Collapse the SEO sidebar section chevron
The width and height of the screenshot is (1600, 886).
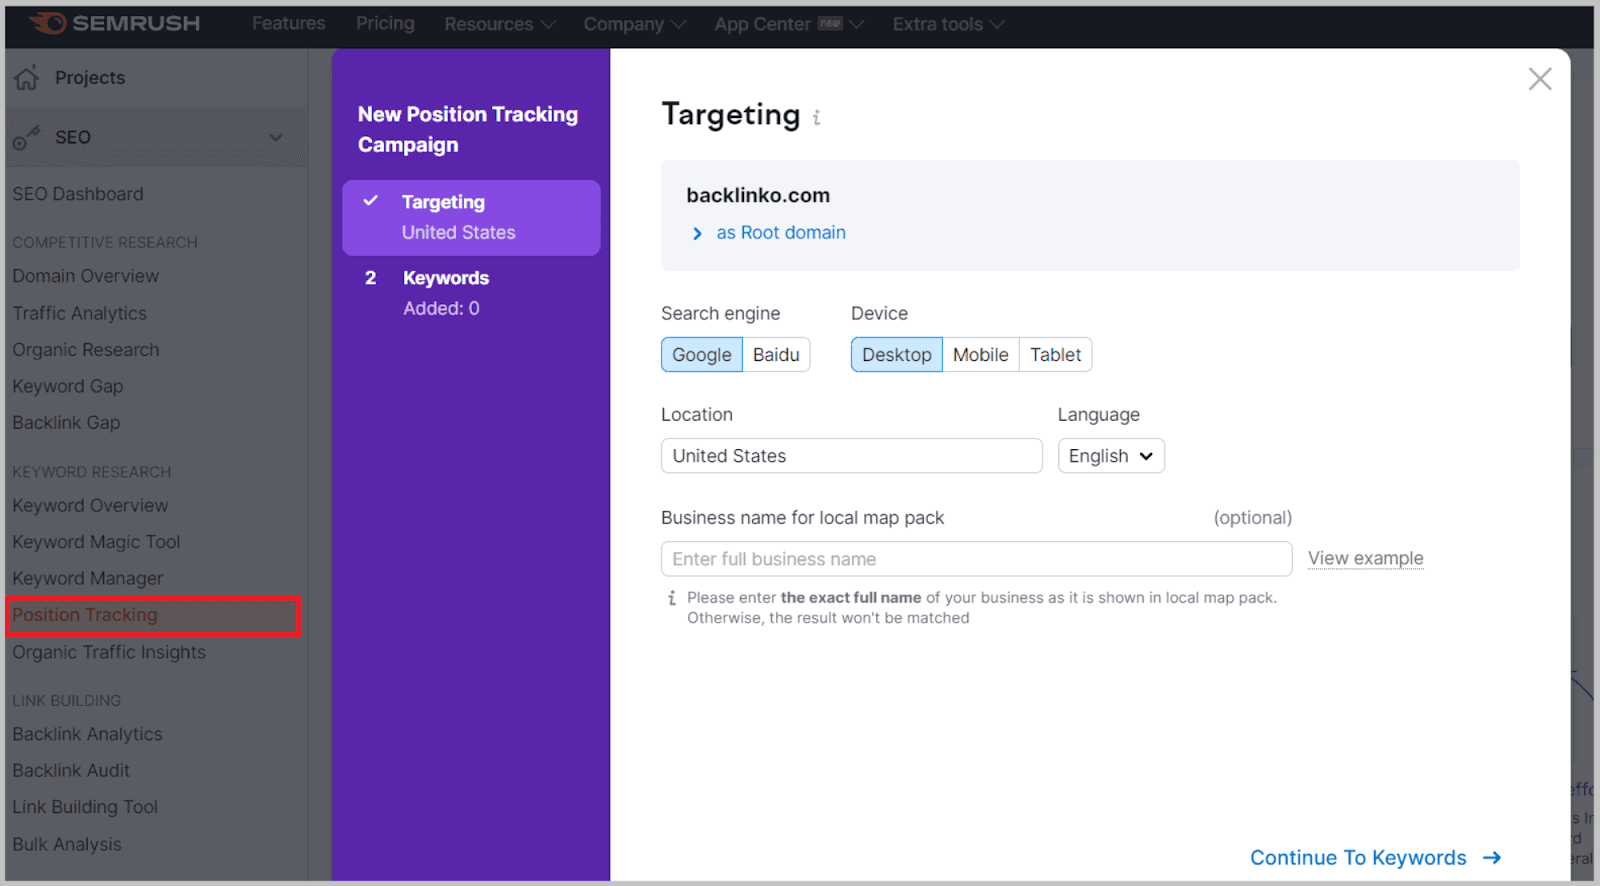276,137
